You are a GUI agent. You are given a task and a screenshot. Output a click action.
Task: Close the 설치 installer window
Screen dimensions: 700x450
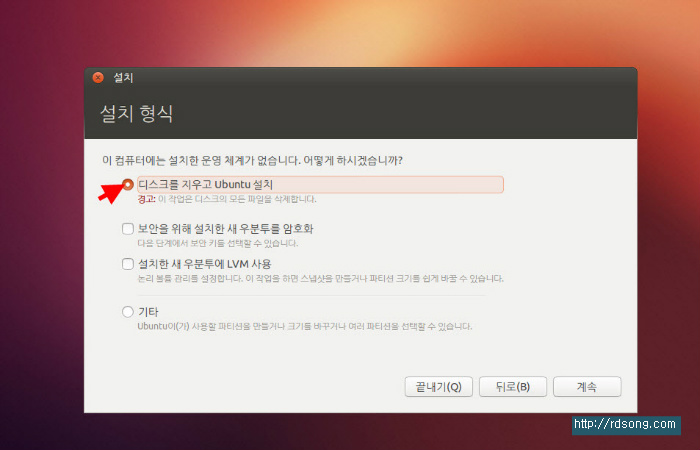(x=98, y=77)
